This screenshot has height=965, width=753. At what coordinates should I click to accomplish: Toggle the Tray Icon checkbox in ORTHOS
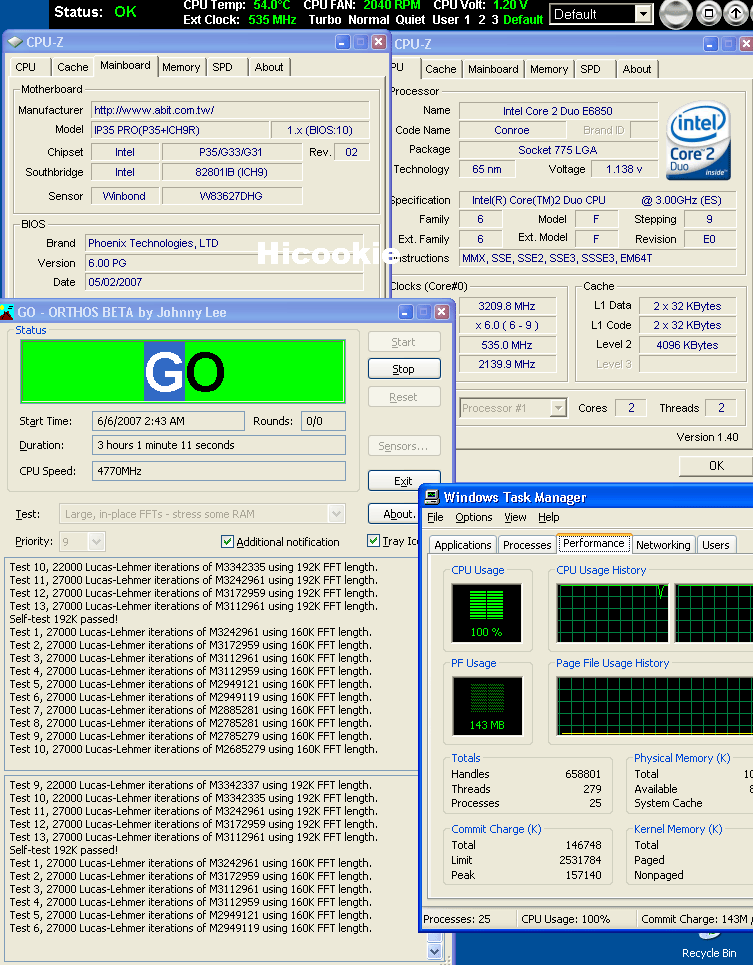click(x=373, y=541)
